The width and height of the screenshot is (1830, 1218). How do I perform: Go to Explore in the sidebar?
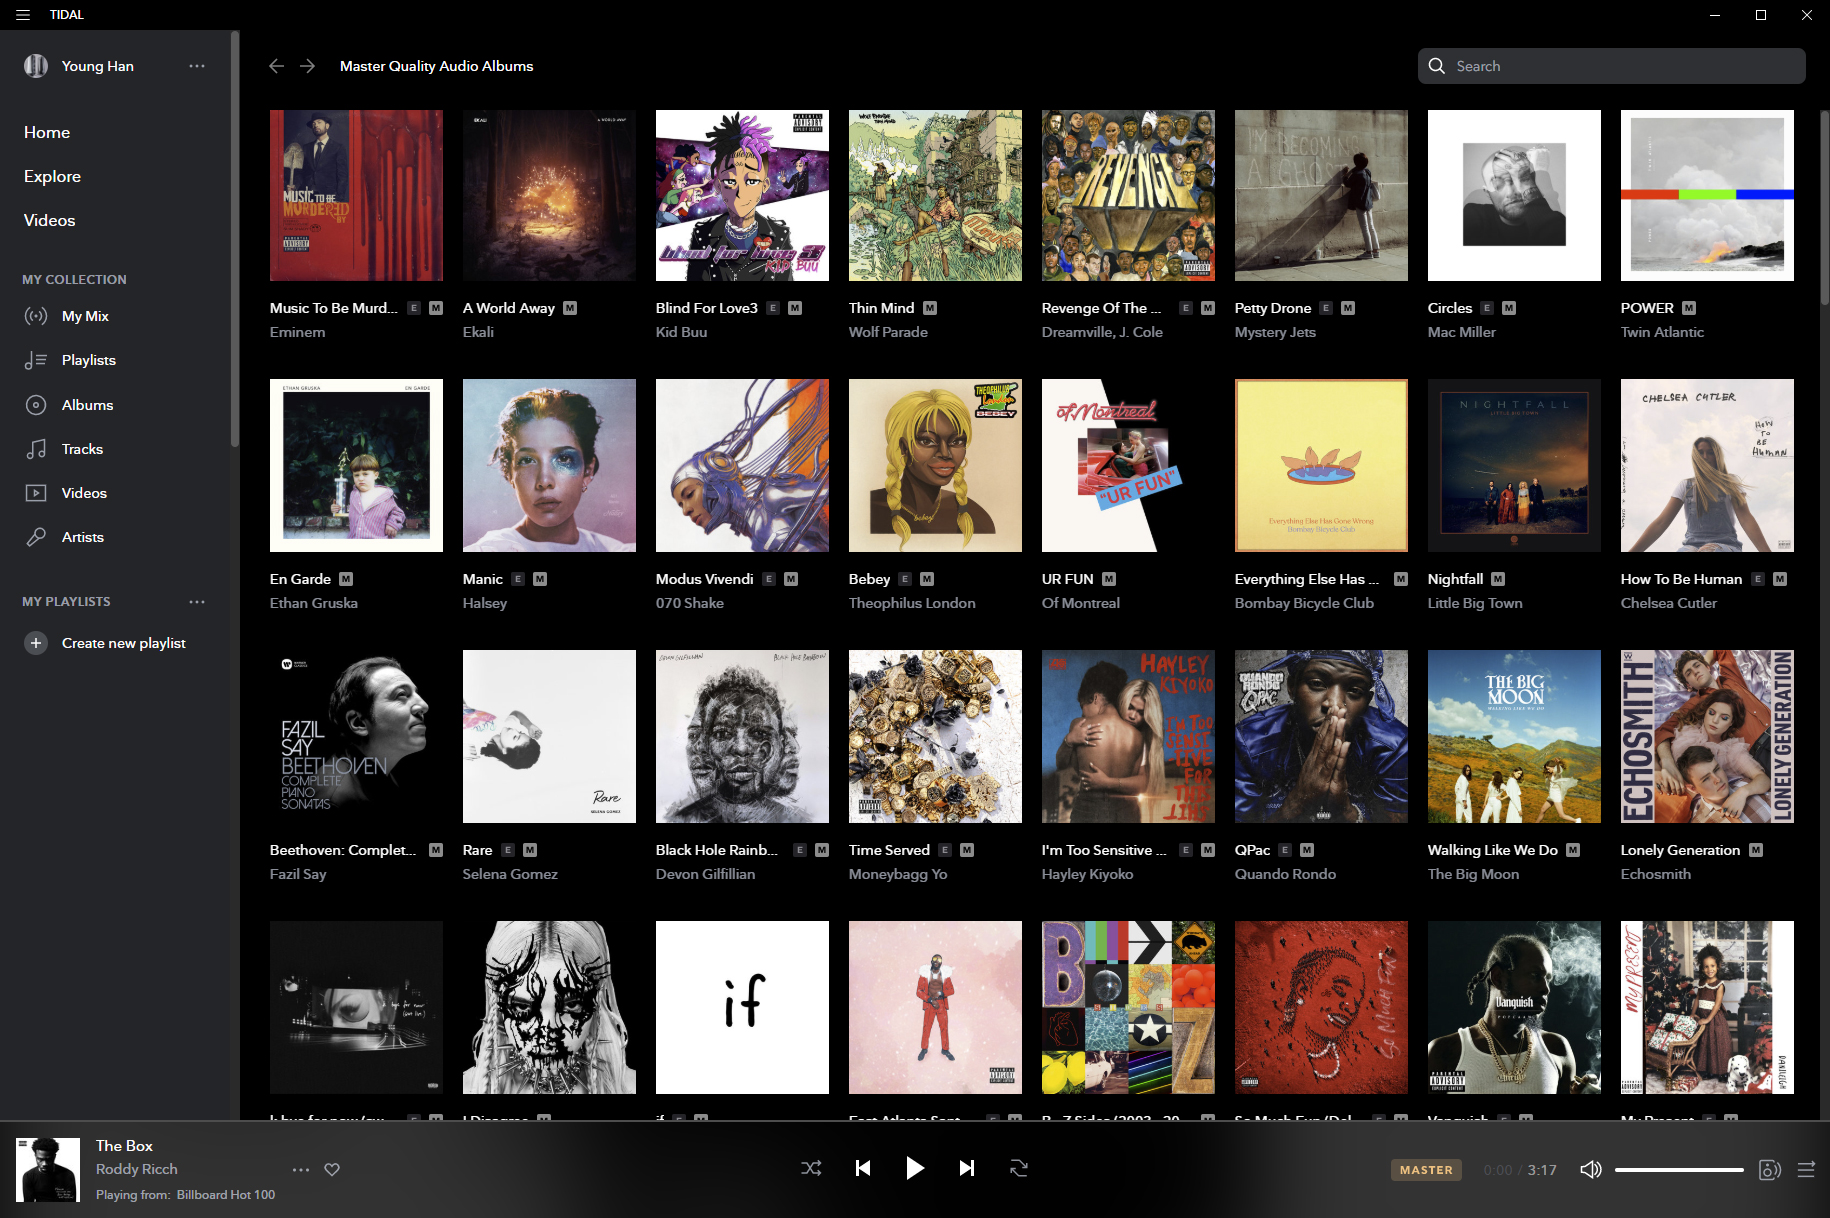coord(52,176)
